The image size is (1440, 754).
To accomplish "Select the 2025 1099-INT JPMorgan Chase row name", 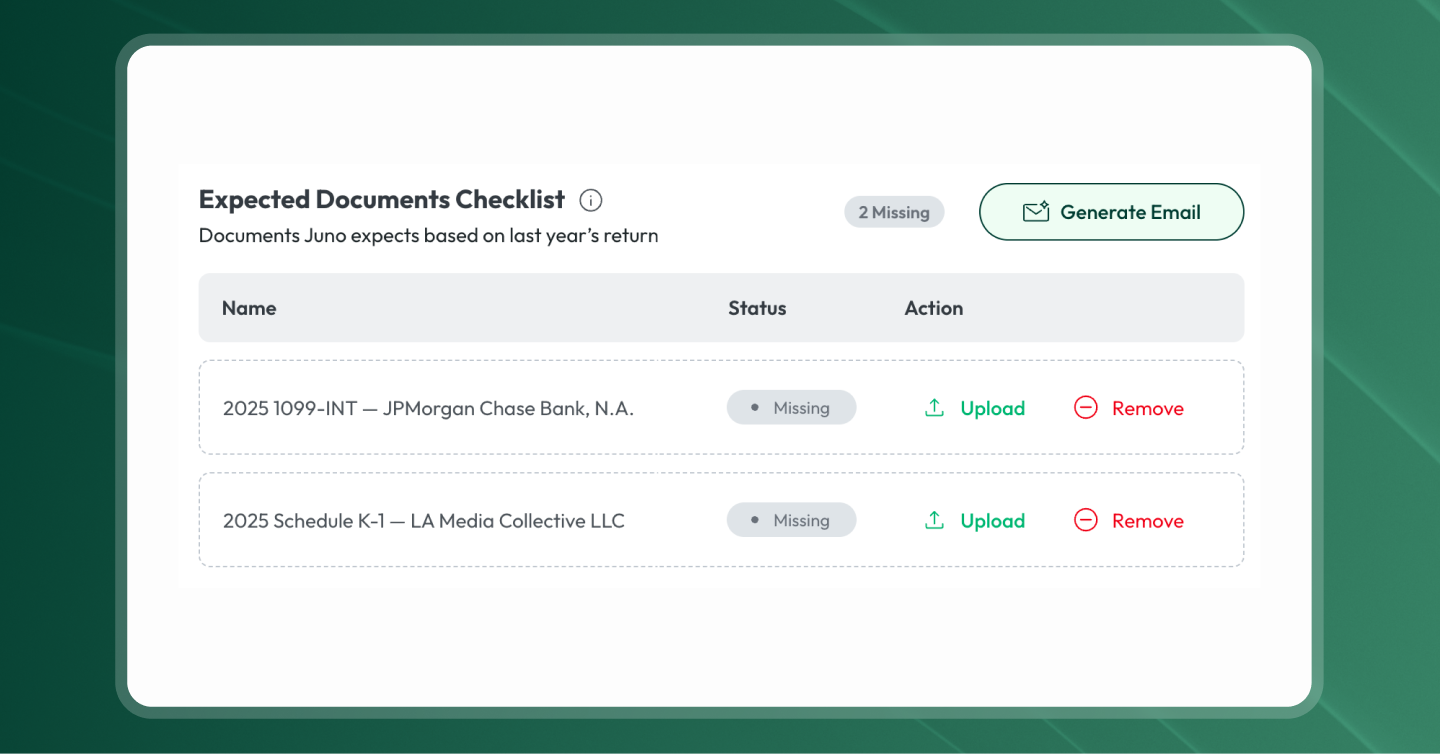I will tap(428, 409).
